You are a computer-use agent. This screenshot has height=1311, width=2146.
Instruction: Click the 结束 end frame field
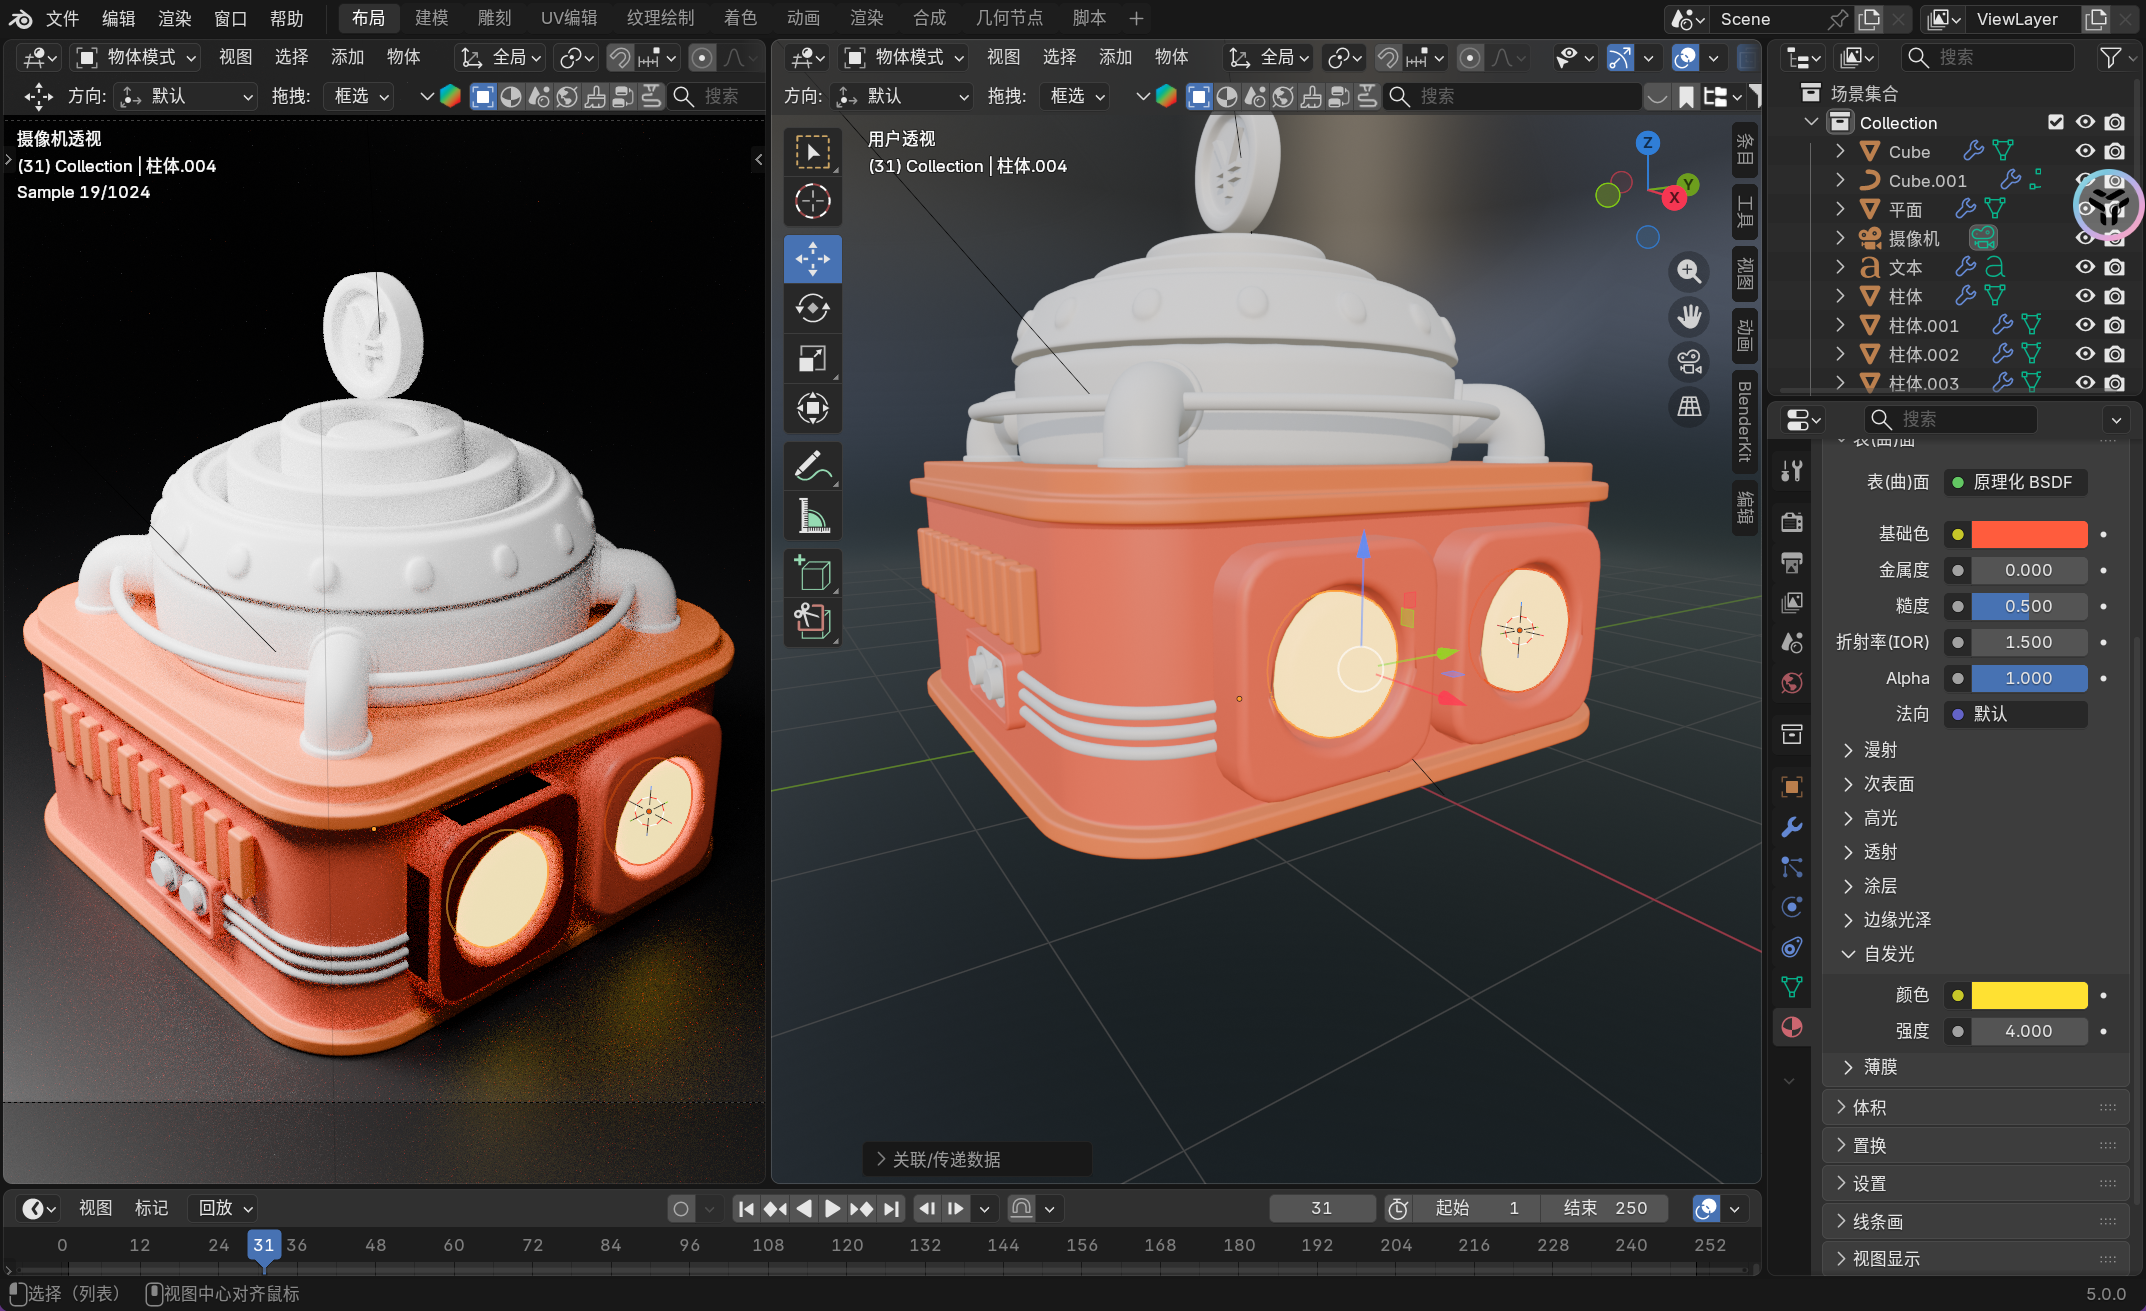(x=1605, y=1208)
